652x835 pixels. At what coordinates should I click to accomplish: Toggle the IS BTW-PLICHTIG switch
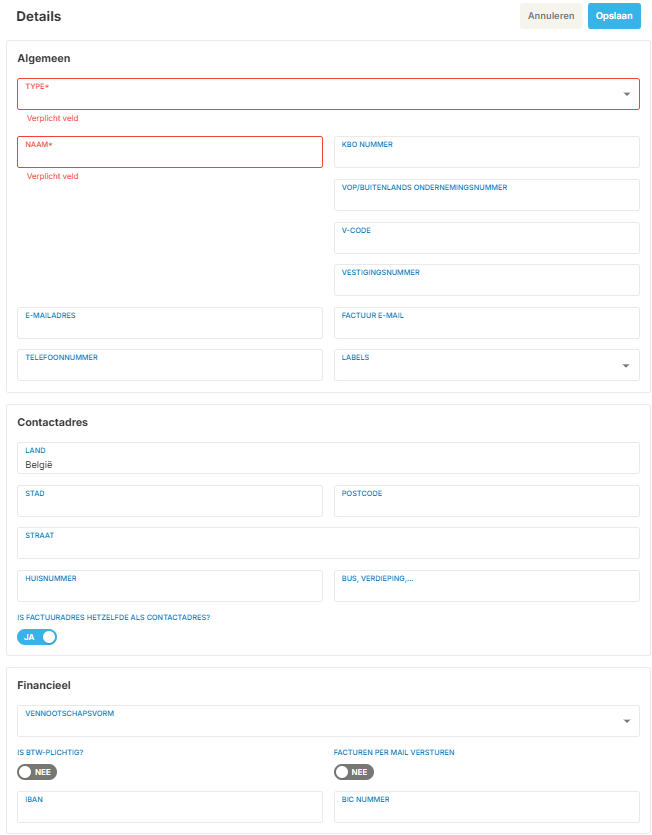37,772
